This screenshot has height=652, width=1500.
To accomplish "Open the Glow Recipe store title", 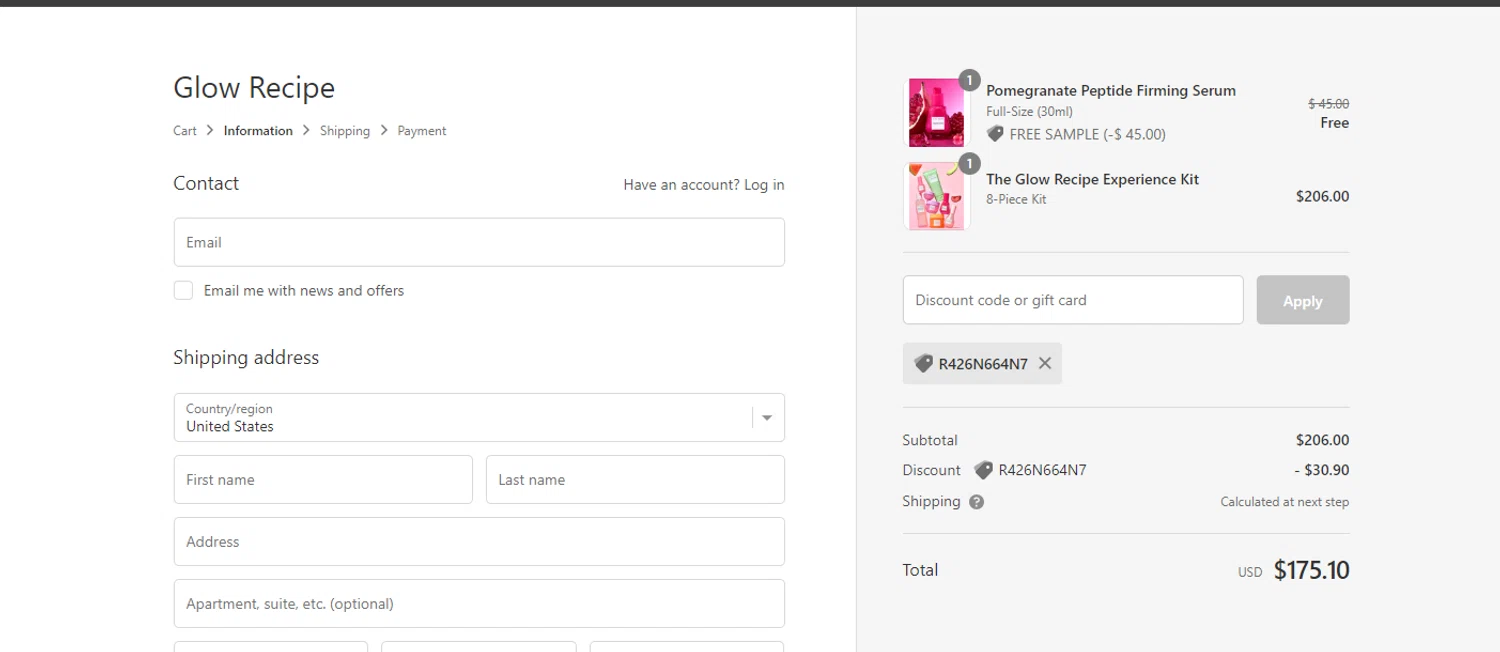I will (x=254, y=88).
